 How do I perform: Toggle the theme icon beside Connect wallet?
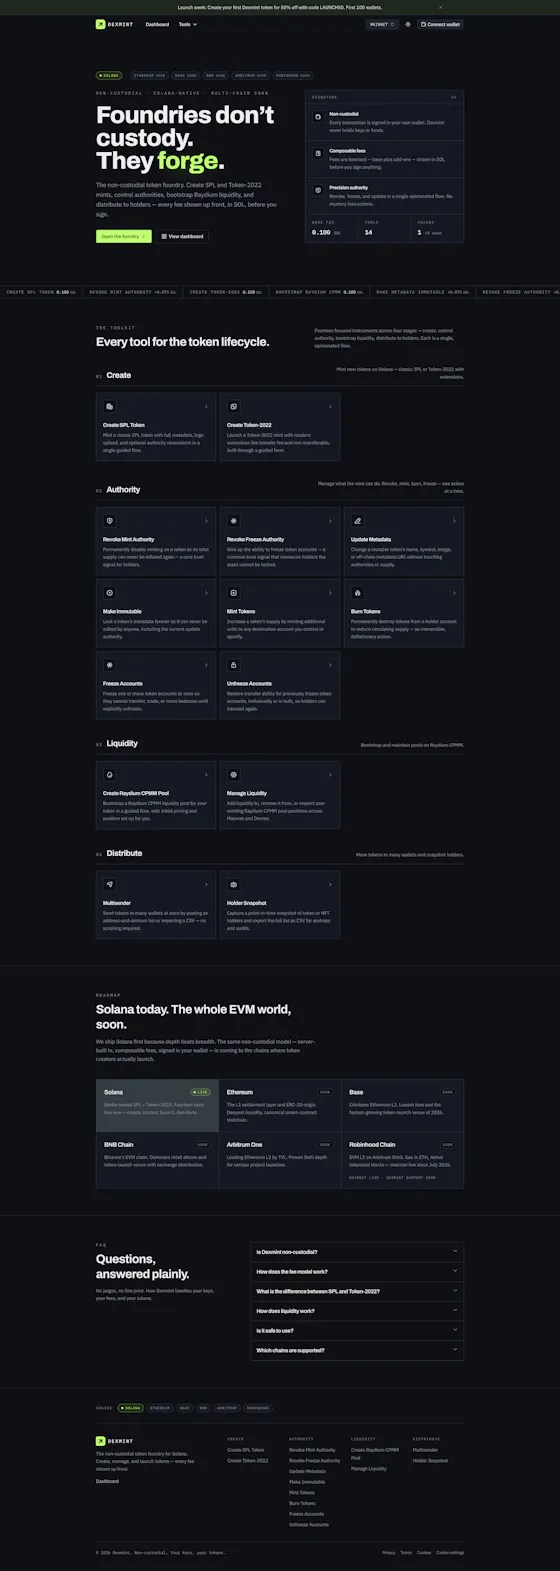point(408,24)
